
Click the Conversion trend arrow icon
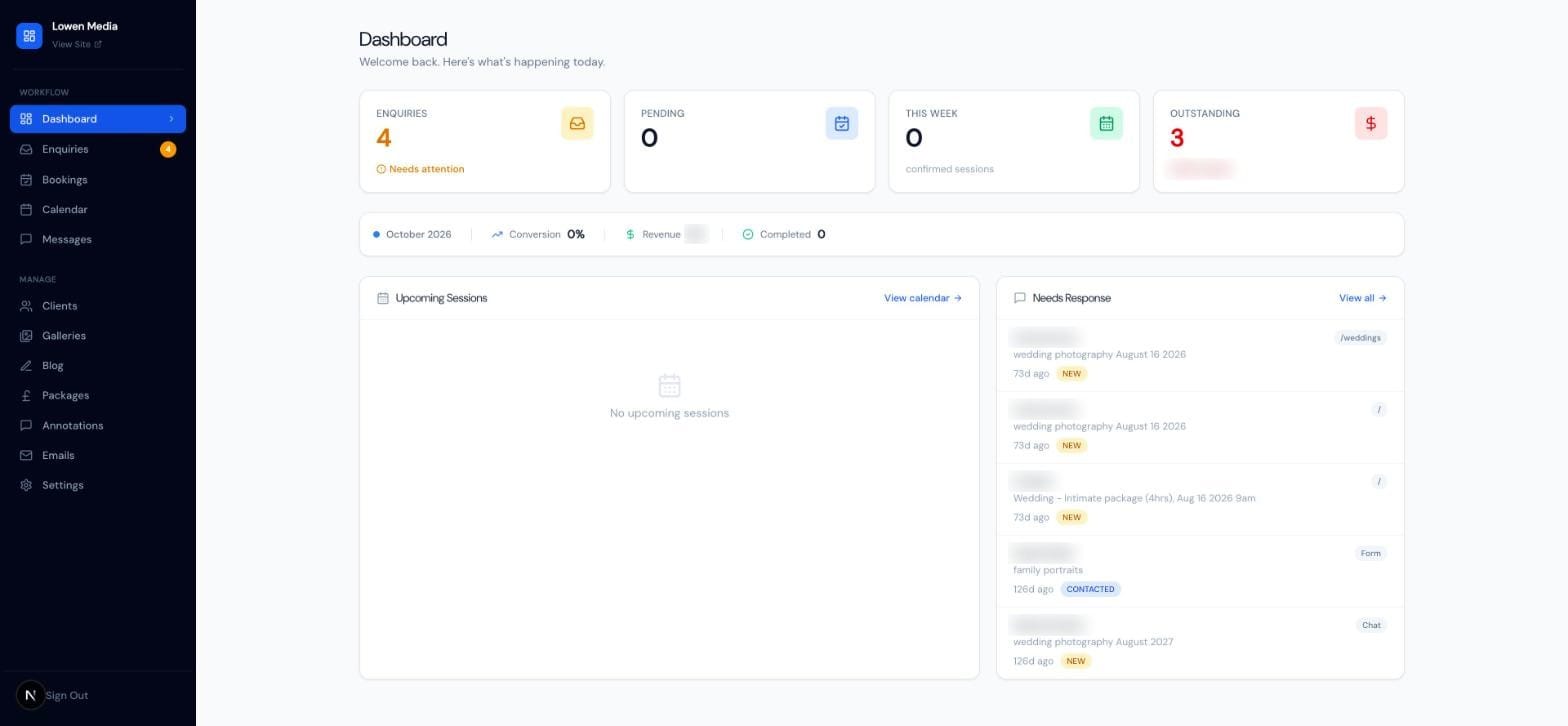point(497,235)
